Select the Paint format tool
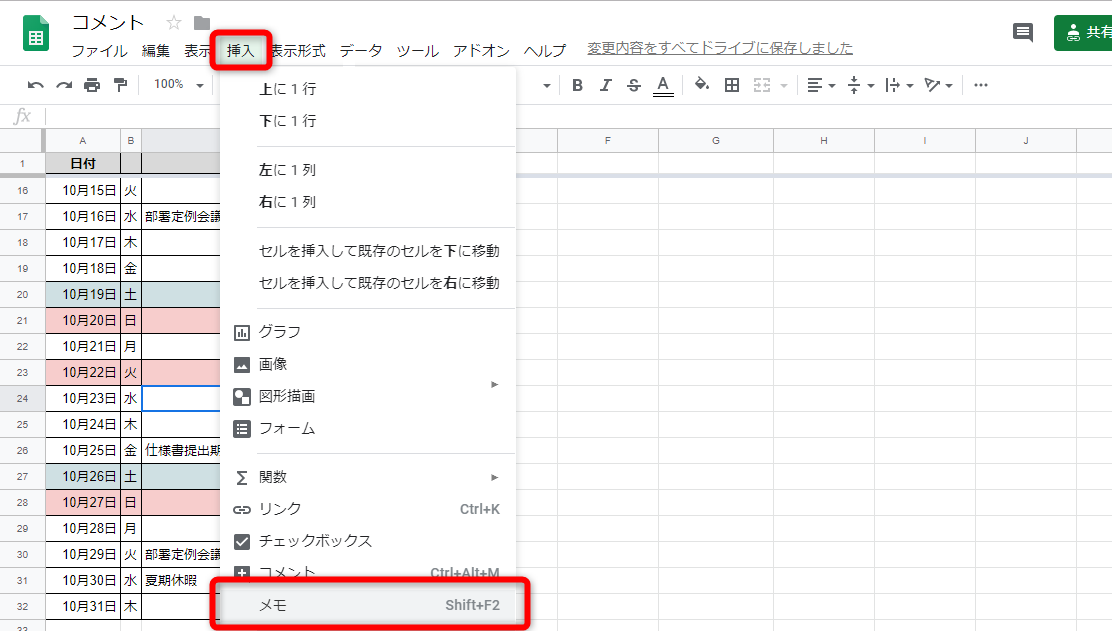This screenshot has height=631, width=1112. pyautogui.click(x=118, y=85)
